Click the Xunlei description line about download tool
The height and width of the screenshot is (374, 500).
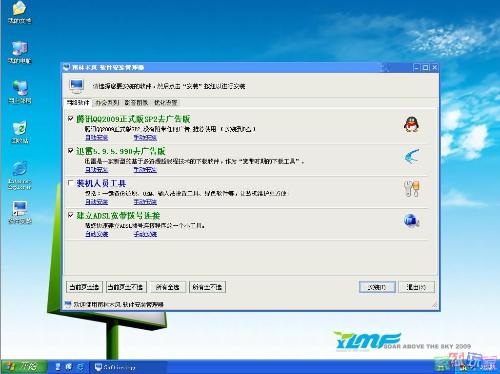click(195, 161)
